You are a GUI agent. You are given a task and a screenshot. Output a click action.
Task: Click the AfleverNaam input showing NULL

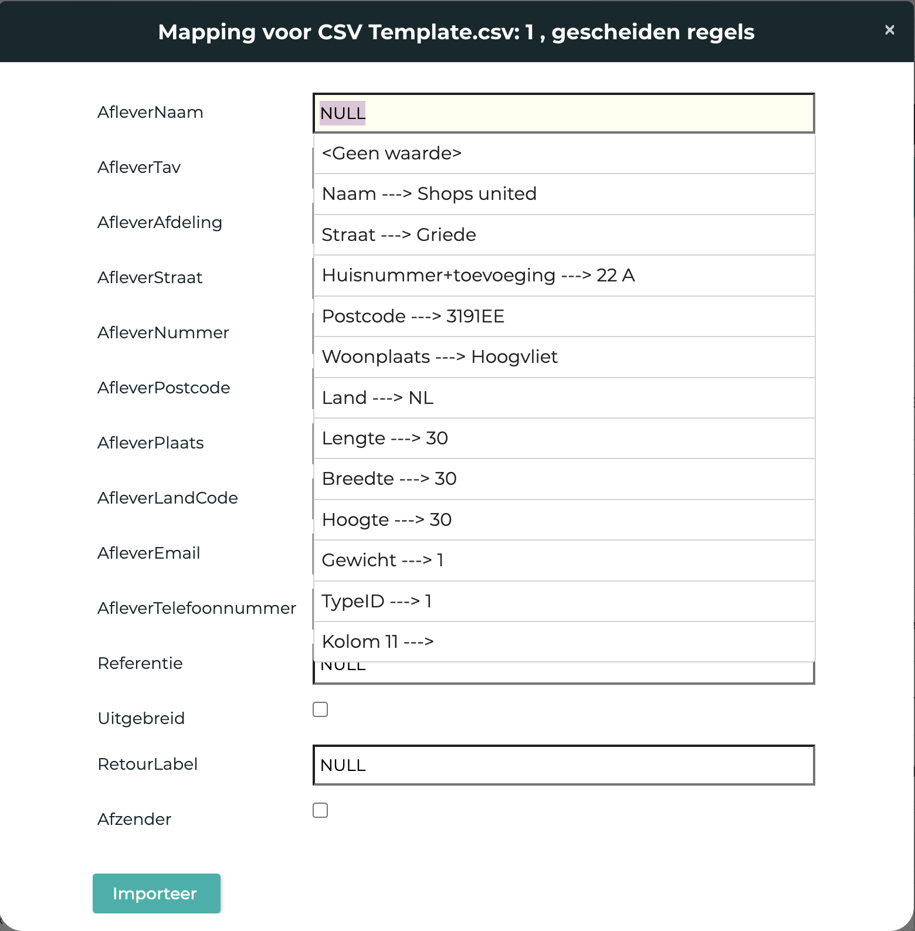tap(564, 112)
